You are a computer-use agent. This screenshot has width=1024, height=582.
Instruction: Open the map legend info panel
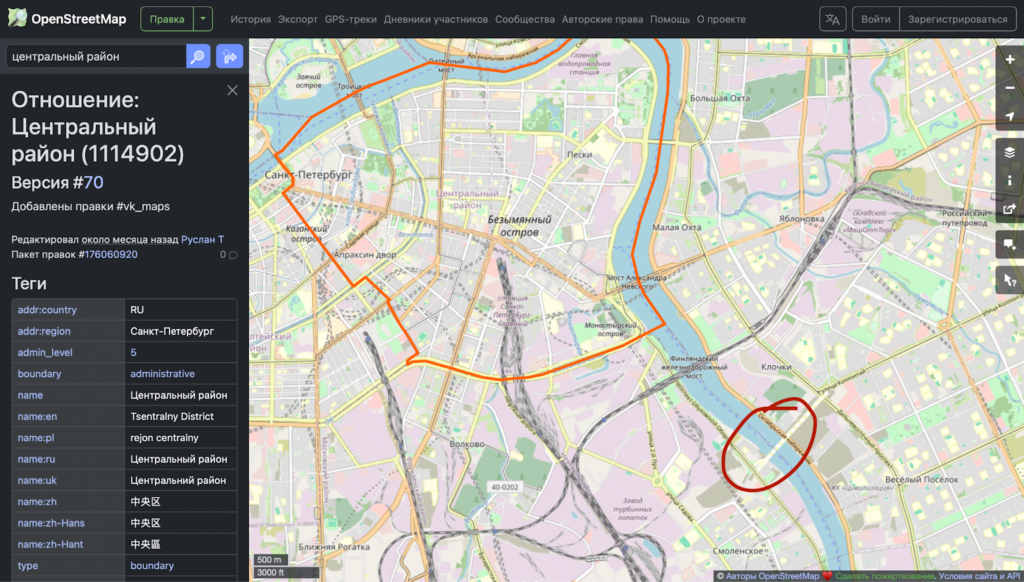click(1010, 180)
